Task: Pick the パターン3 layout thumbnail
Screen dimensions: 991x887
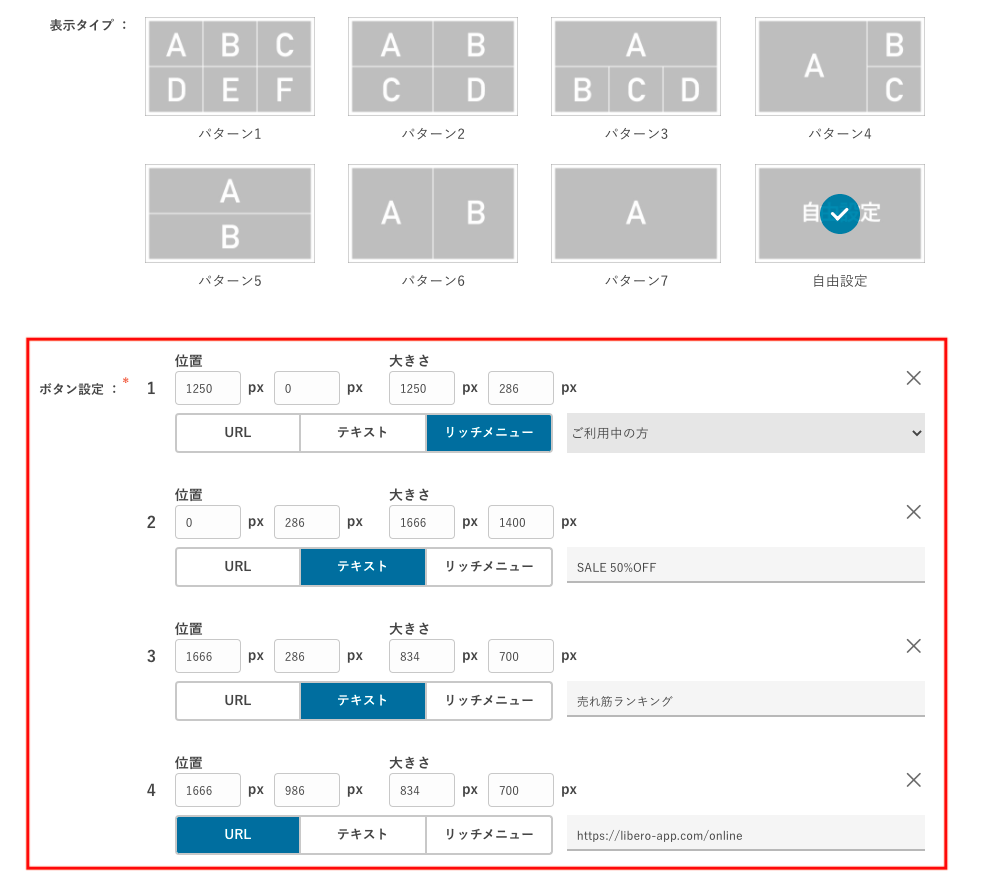Action: coord(636,67)
